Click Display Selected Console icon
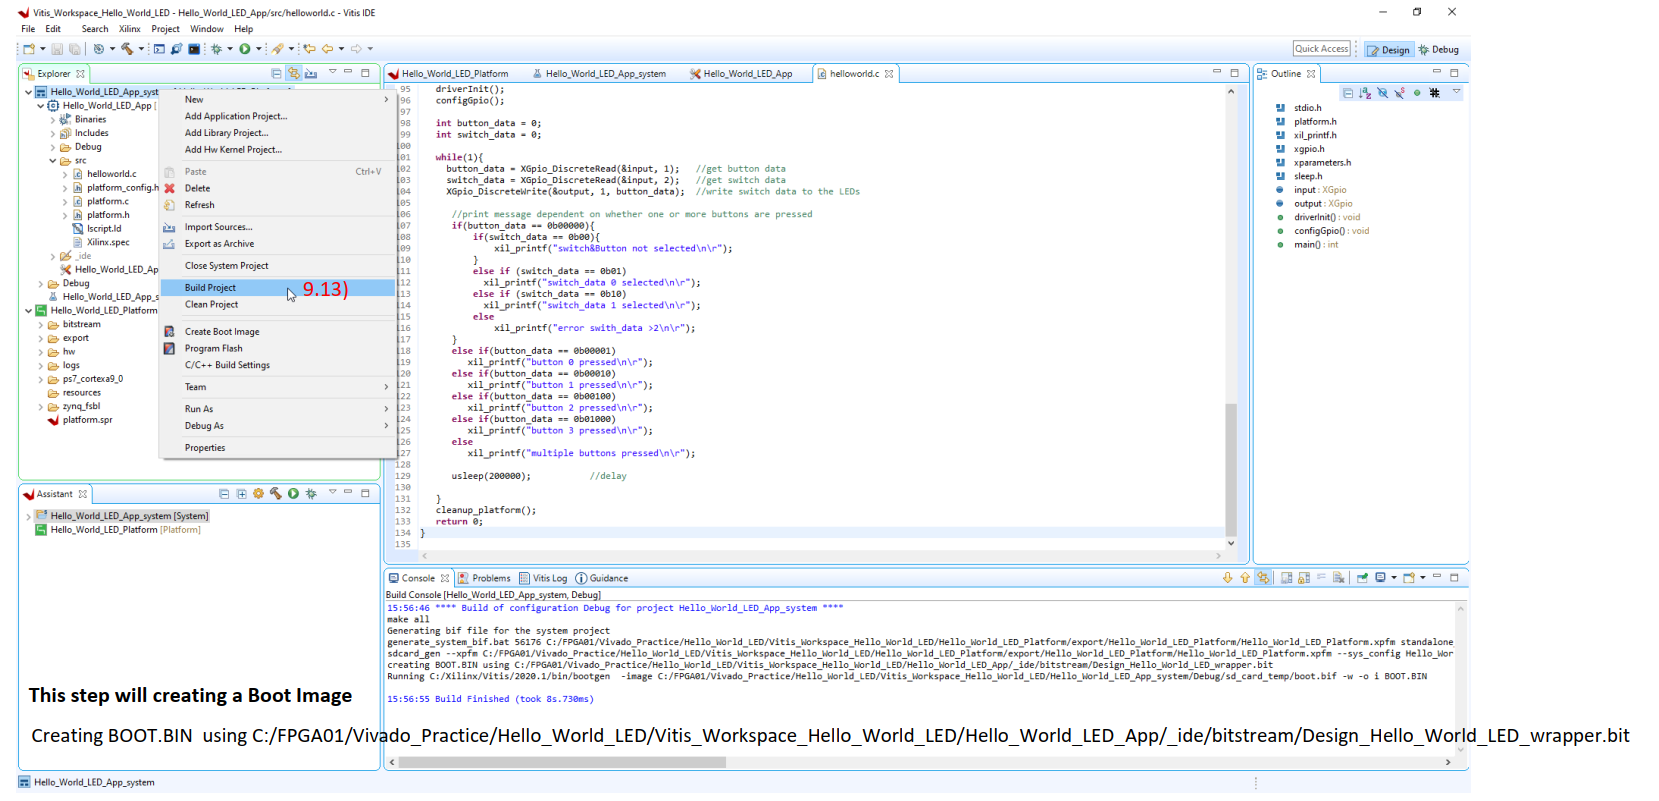Screen dimensions: 1659x801 1380,578
